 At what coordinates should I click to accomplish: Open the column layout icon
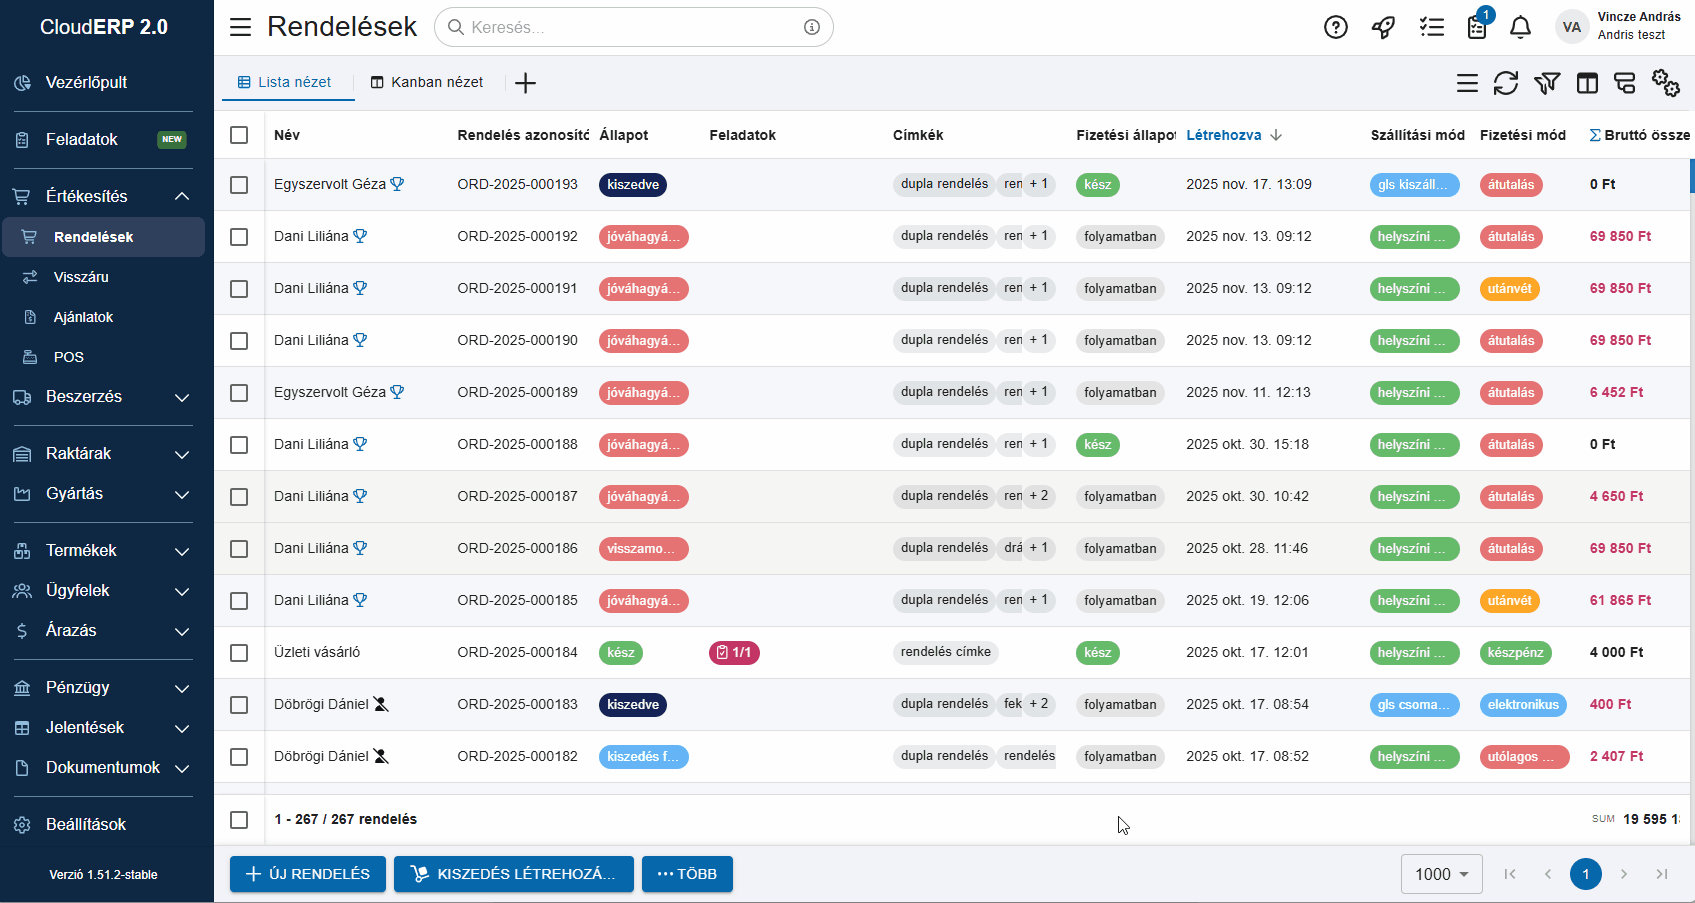(1587, 83)
